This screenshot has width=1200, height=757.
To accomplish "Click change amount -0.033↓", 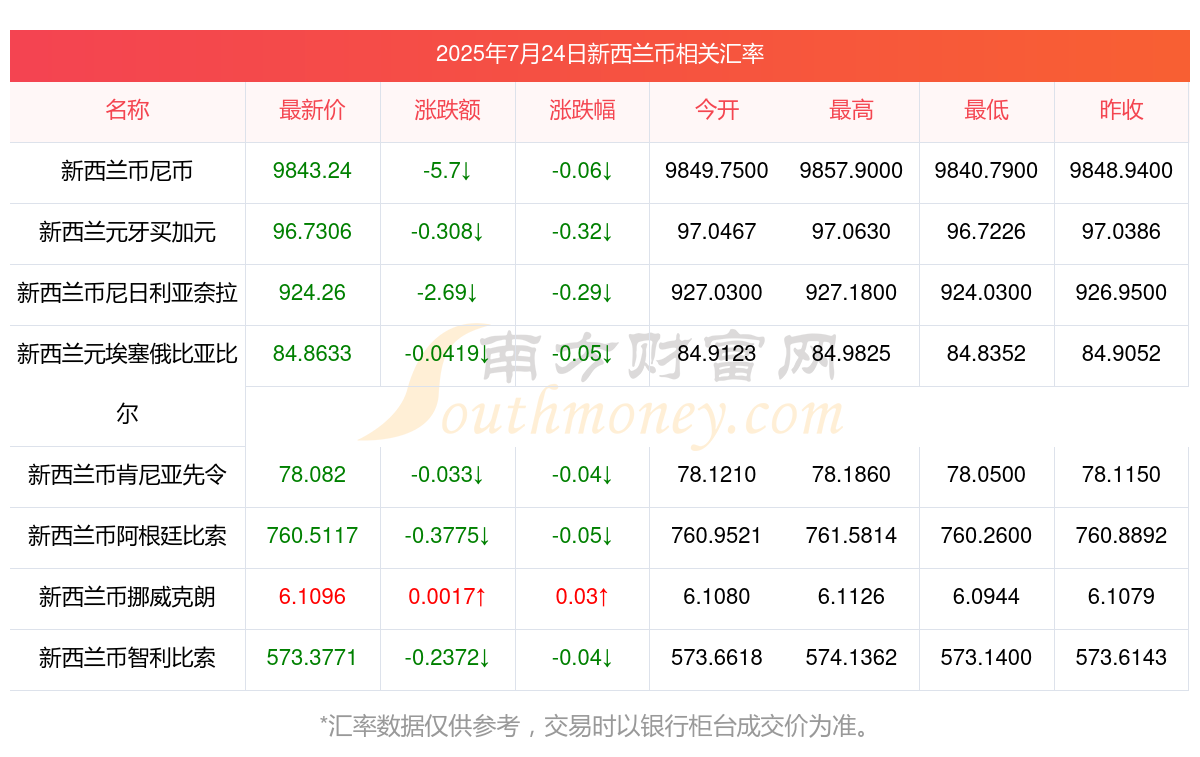I will [x=447, y=475].
